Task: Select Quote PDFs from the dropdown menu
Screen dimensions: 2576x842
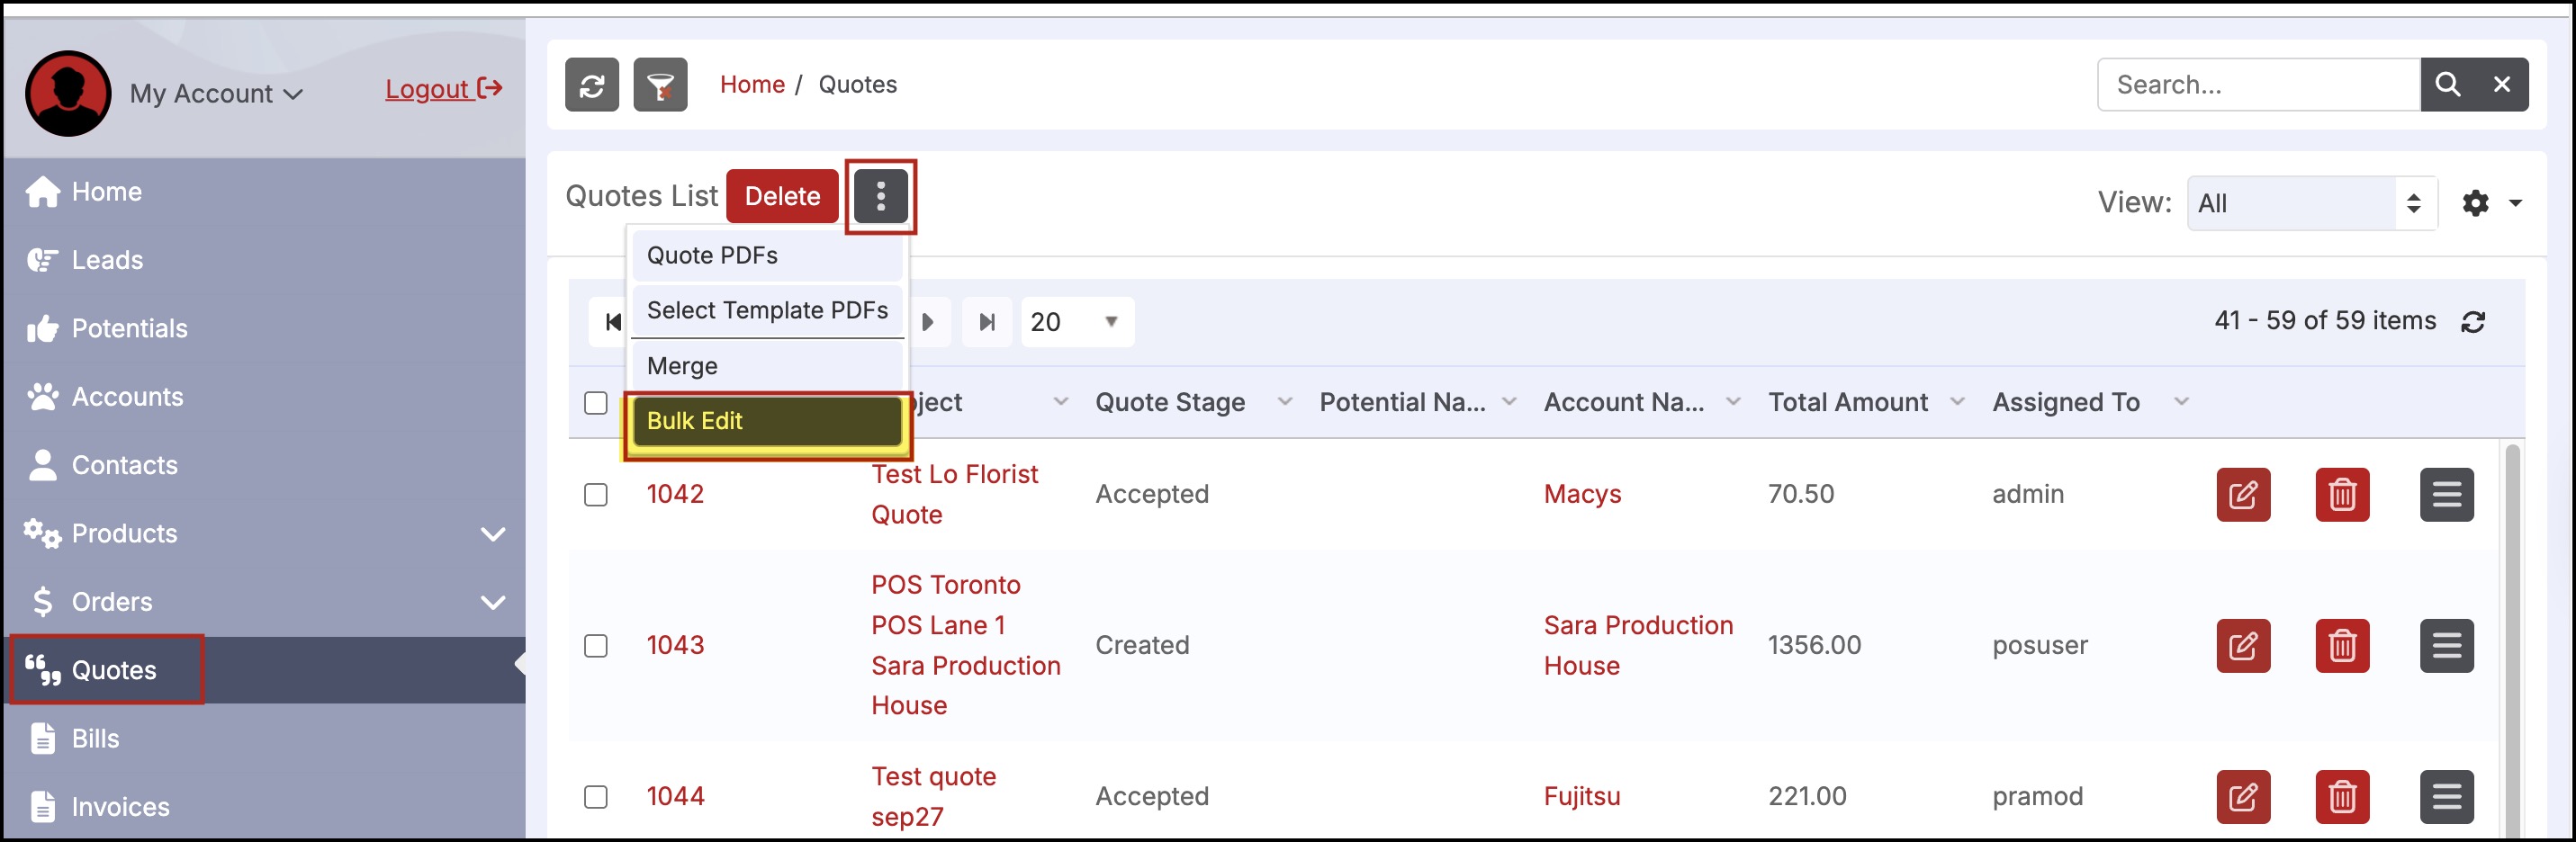Action: pos(766,255)
